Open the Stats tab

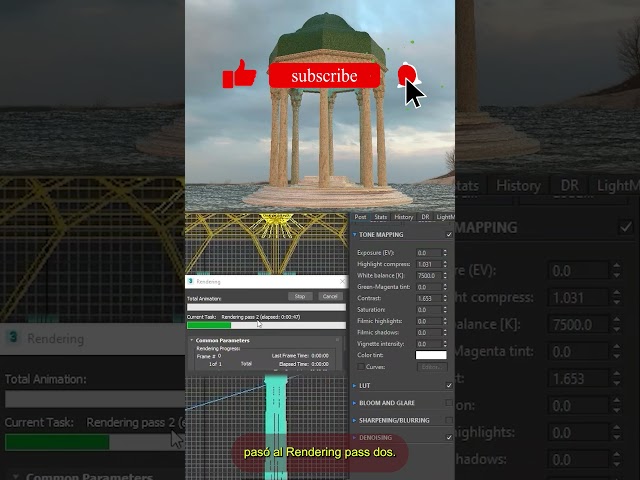coord(380,217)
